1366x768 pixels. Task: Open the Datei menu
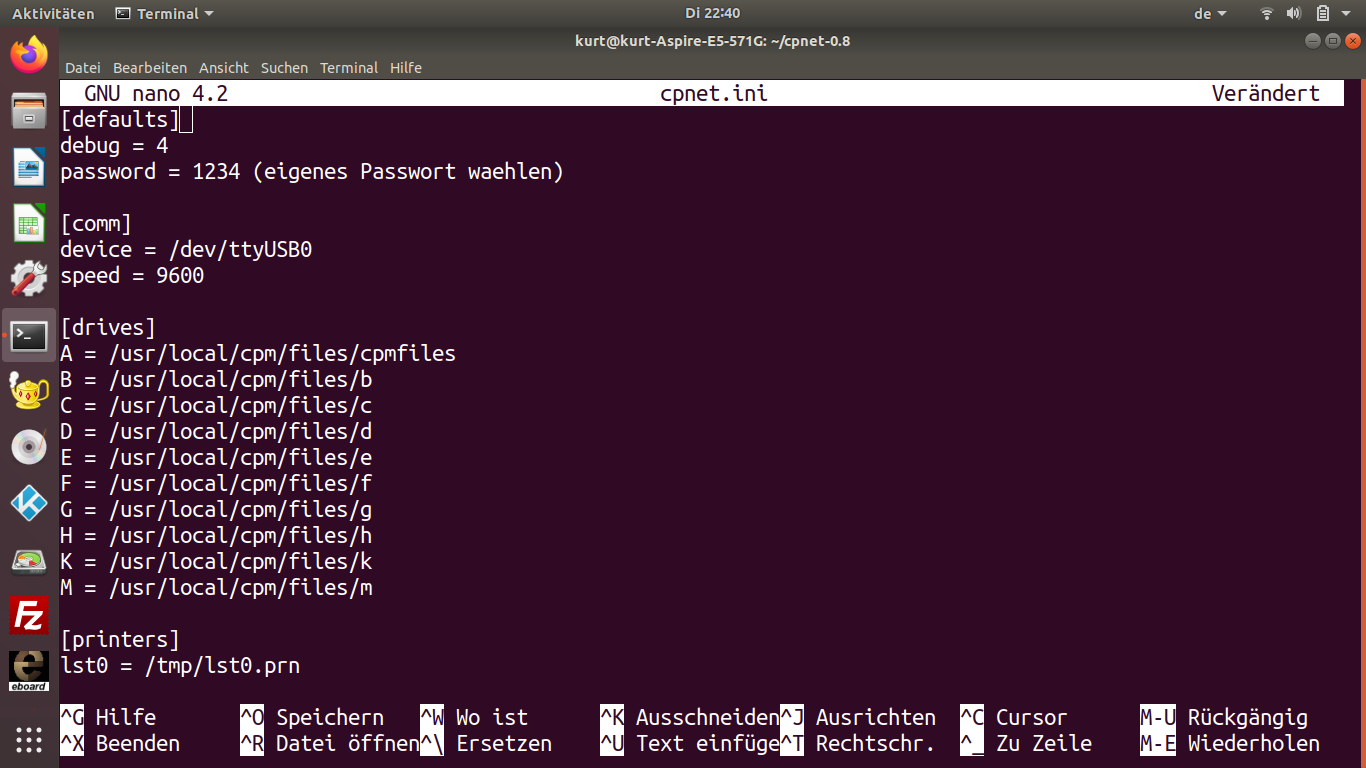click(83, 68)
